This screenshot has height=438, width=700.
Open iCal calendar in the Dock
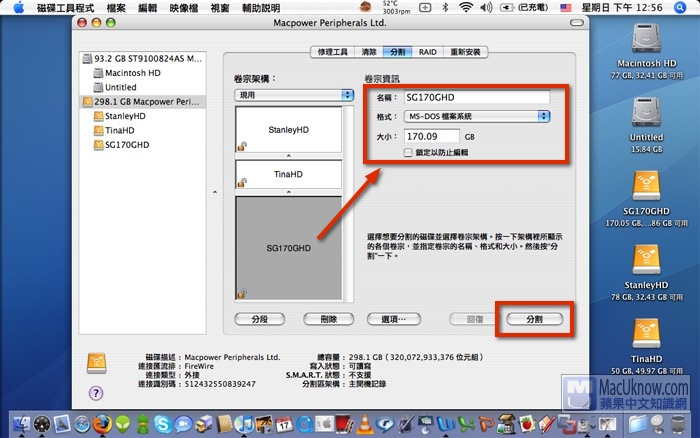click(284, 424)
